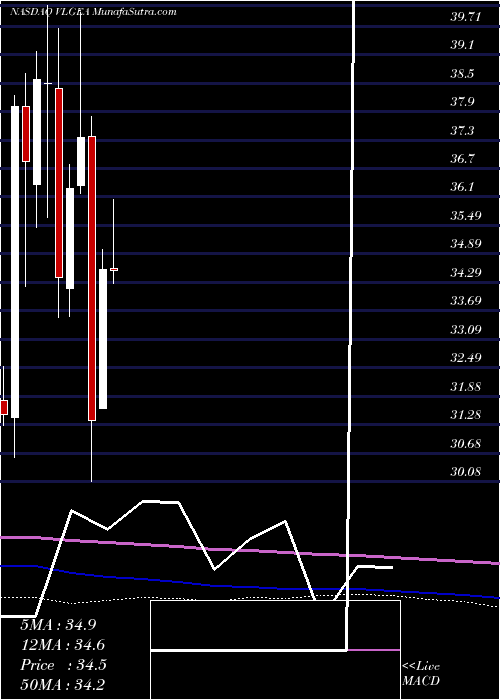Click the 31.28 price axis label
The height and width of the screenshot is (700, 500).
pos(464,415)
